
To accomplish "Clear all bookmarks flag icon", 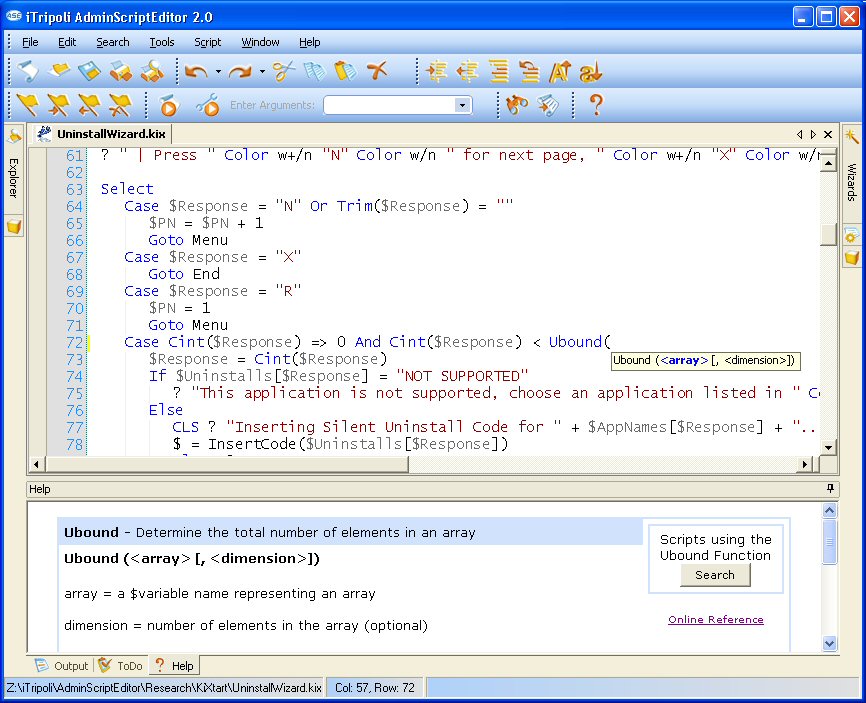I will point(120,104).
